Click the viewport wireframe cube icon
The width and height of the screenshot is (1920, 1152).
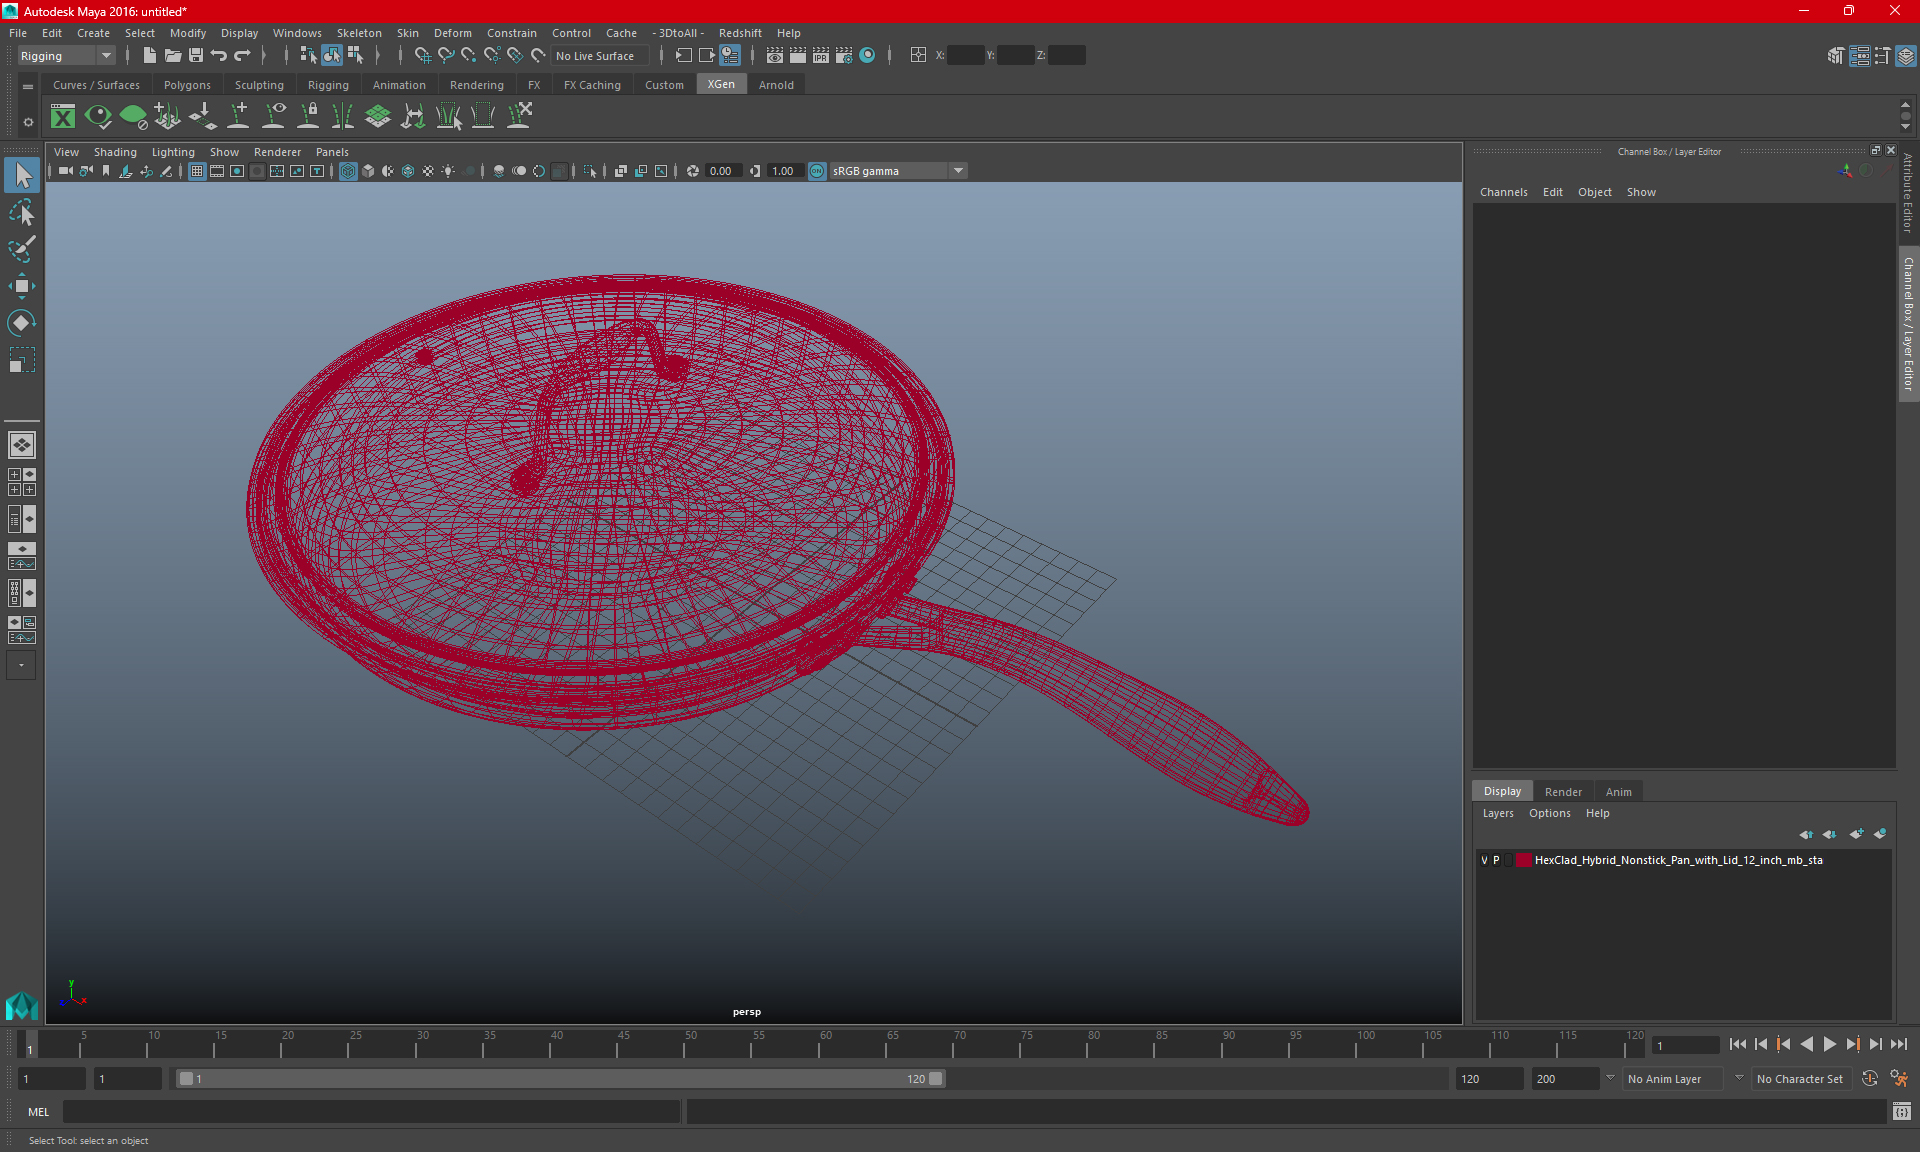point(348,171)
